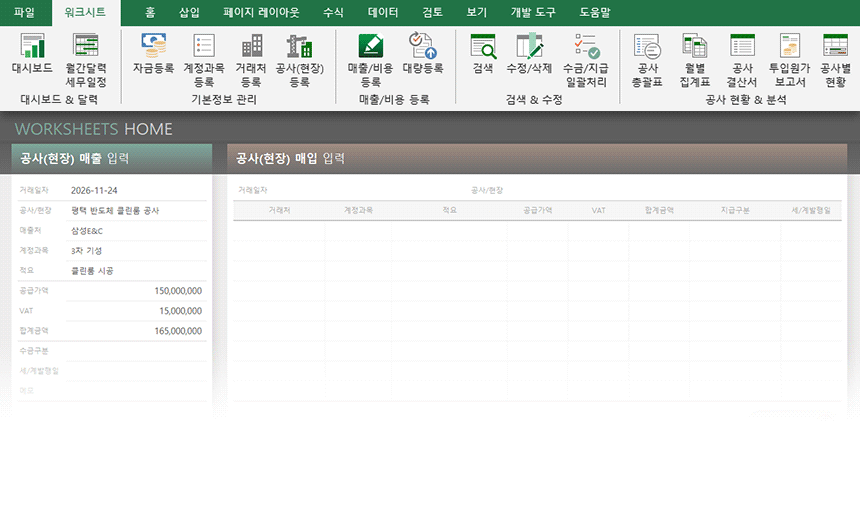Click the 계정과목 field 3차 기성
Screen dimensions: 860x510
[x=135, y=251]
